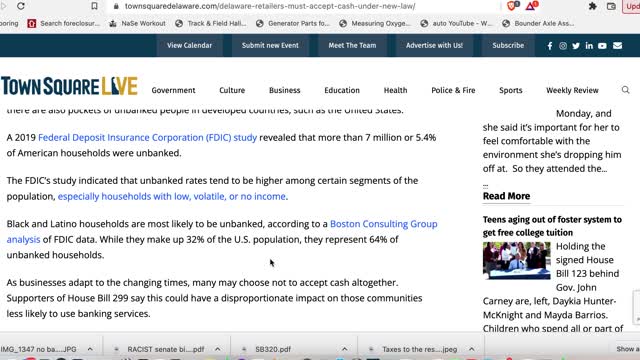Open TownSquare Instagram icon
This screenshot has height=360, width=640.
click(x=563, y=46)
